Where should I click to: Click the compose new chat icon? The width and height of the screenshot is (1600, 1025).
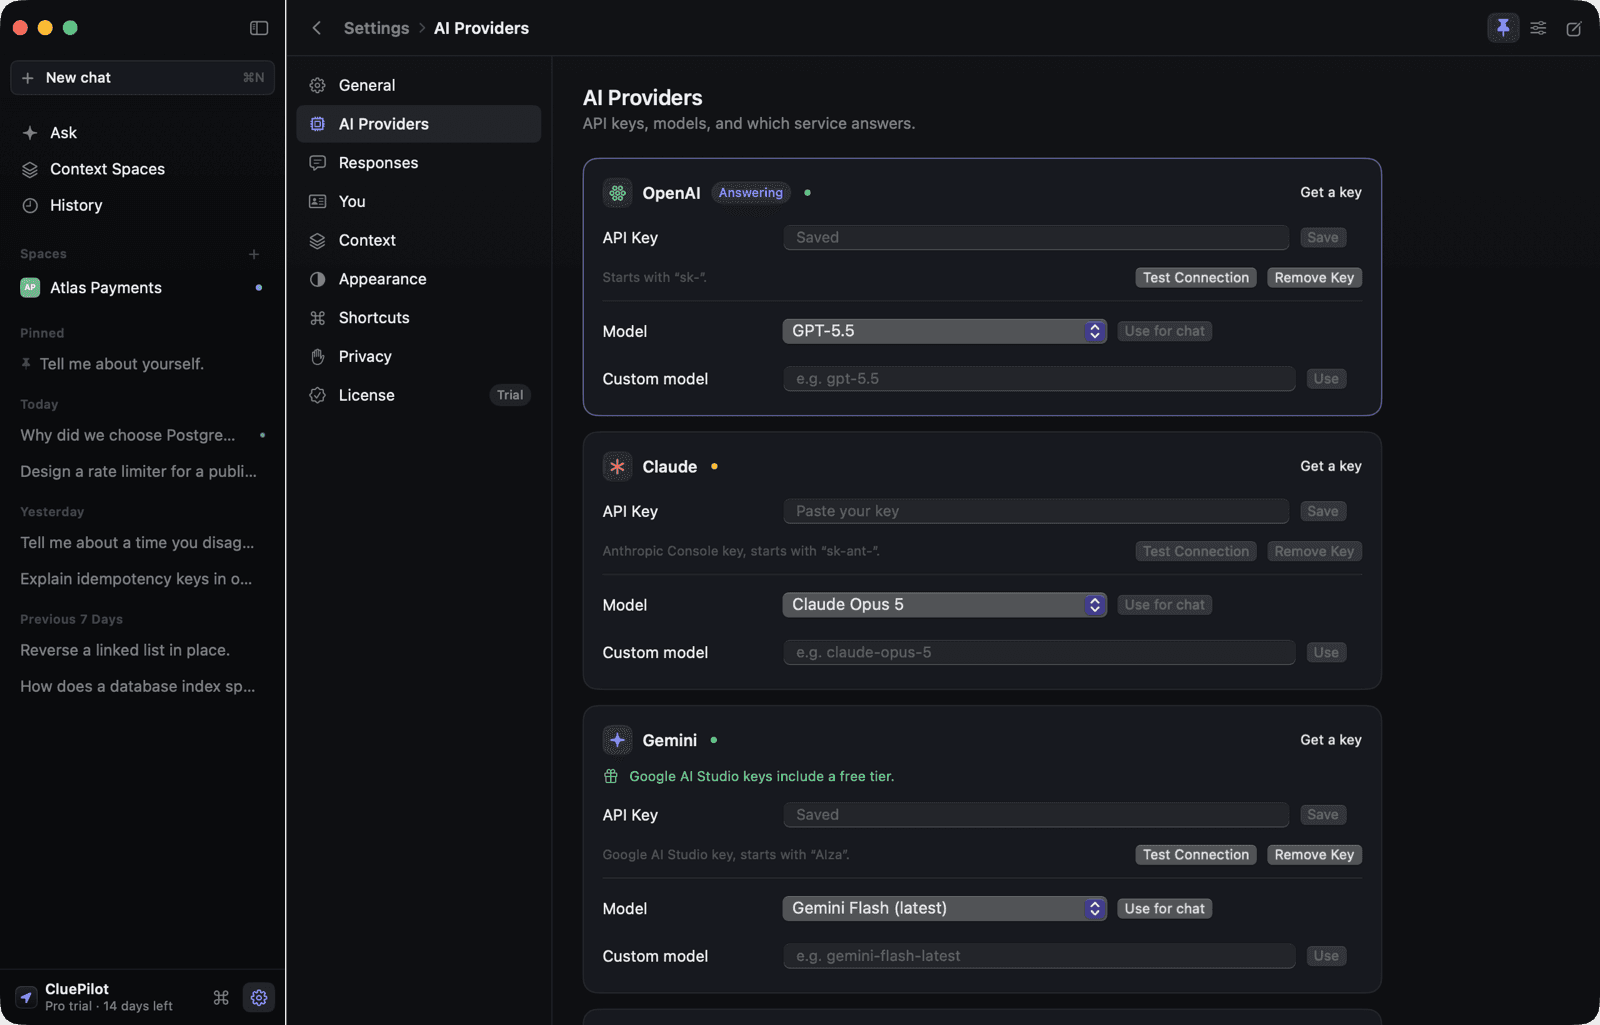1573,28
